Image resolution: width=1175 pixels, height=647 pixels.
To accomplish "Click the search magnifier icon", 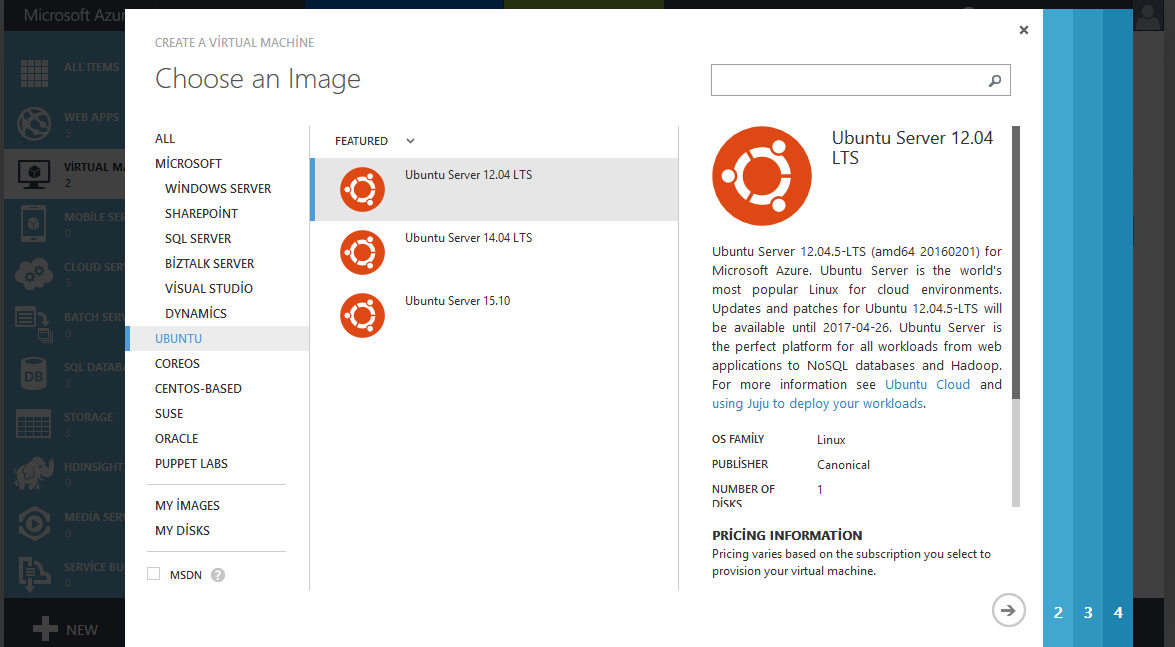I will pos(994,80).
